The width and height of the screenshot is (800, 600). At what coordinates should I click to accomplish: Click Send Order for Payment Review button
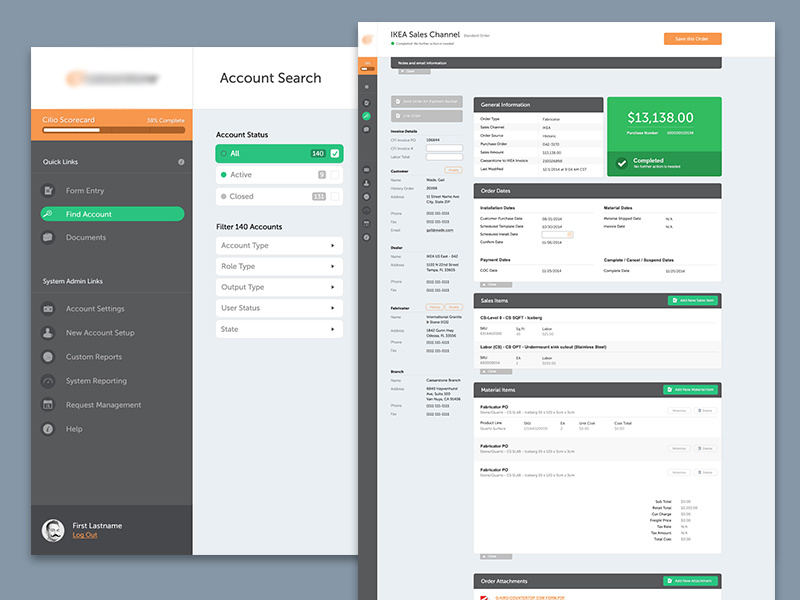(427, 102)
